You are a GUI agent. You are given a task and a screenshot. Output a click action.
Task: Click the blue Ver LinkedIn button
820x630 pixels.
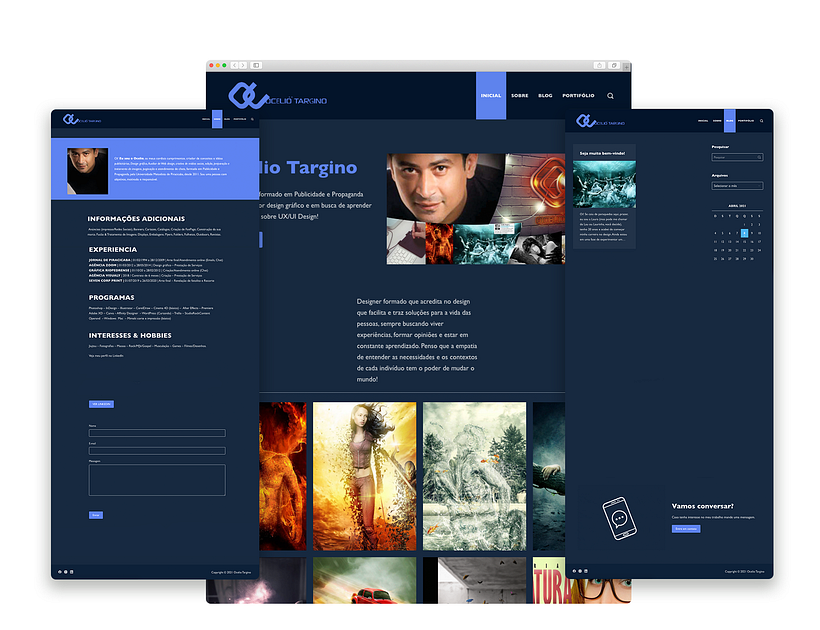click(x=101, y=404)
